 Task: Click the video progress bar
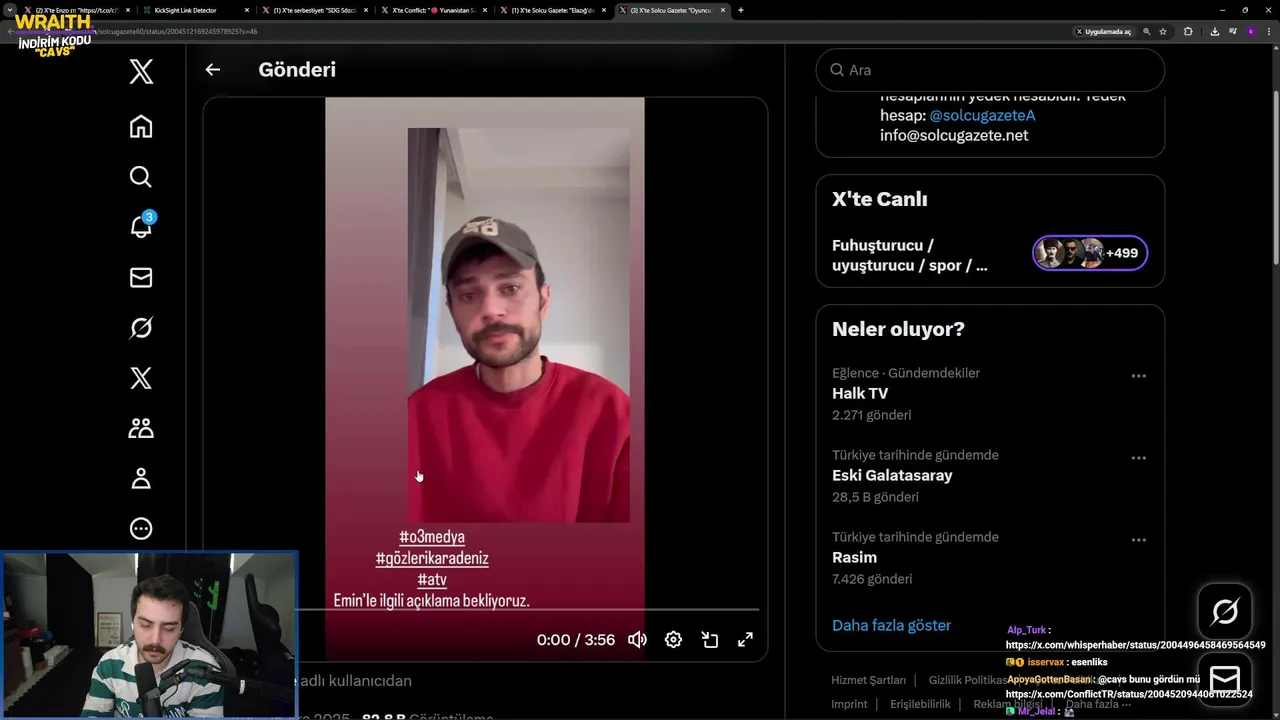click(x=528, y=609)
